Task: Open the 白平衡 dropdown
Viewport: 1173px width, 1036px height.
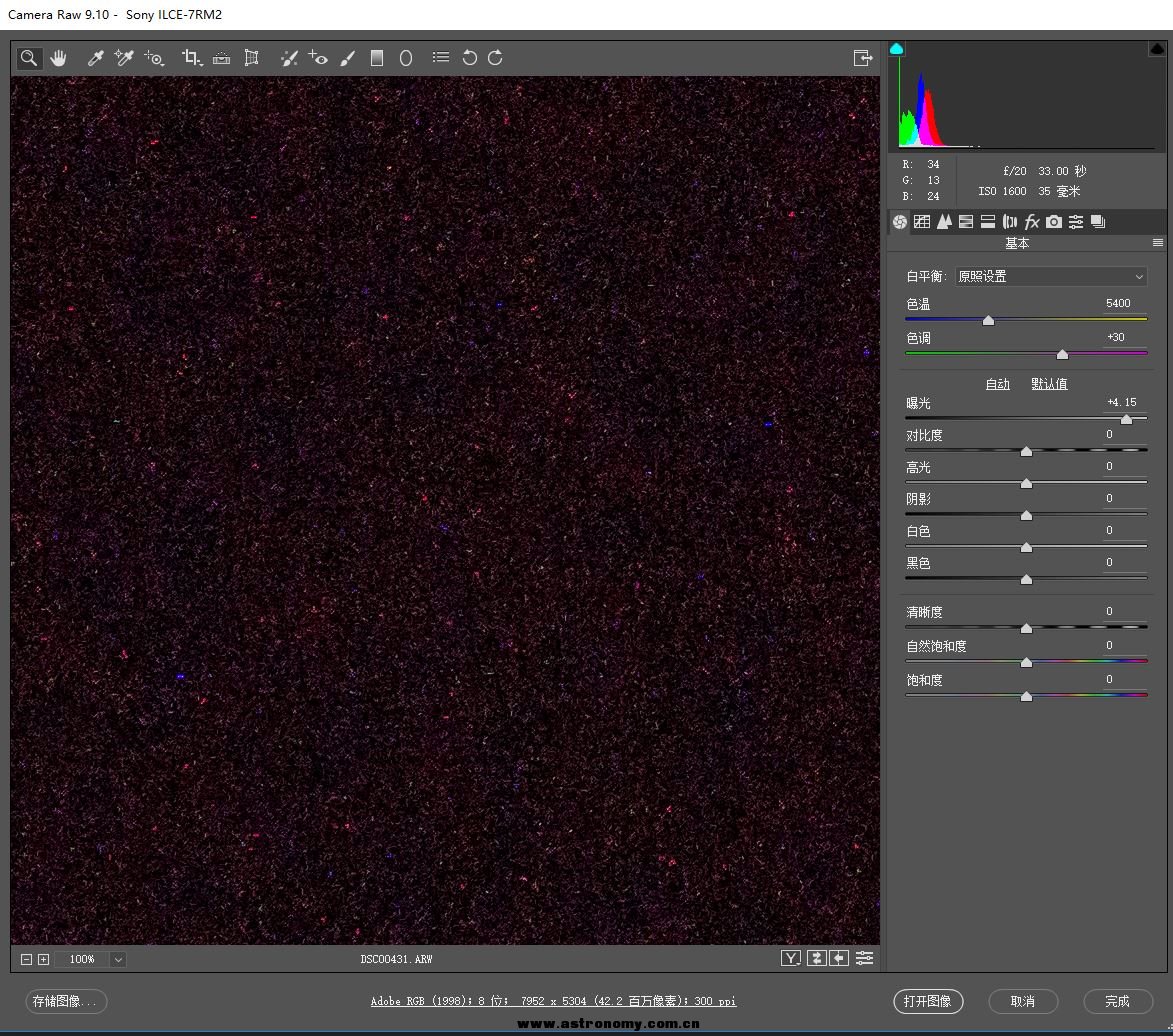Action: [x=1051, y=277]
